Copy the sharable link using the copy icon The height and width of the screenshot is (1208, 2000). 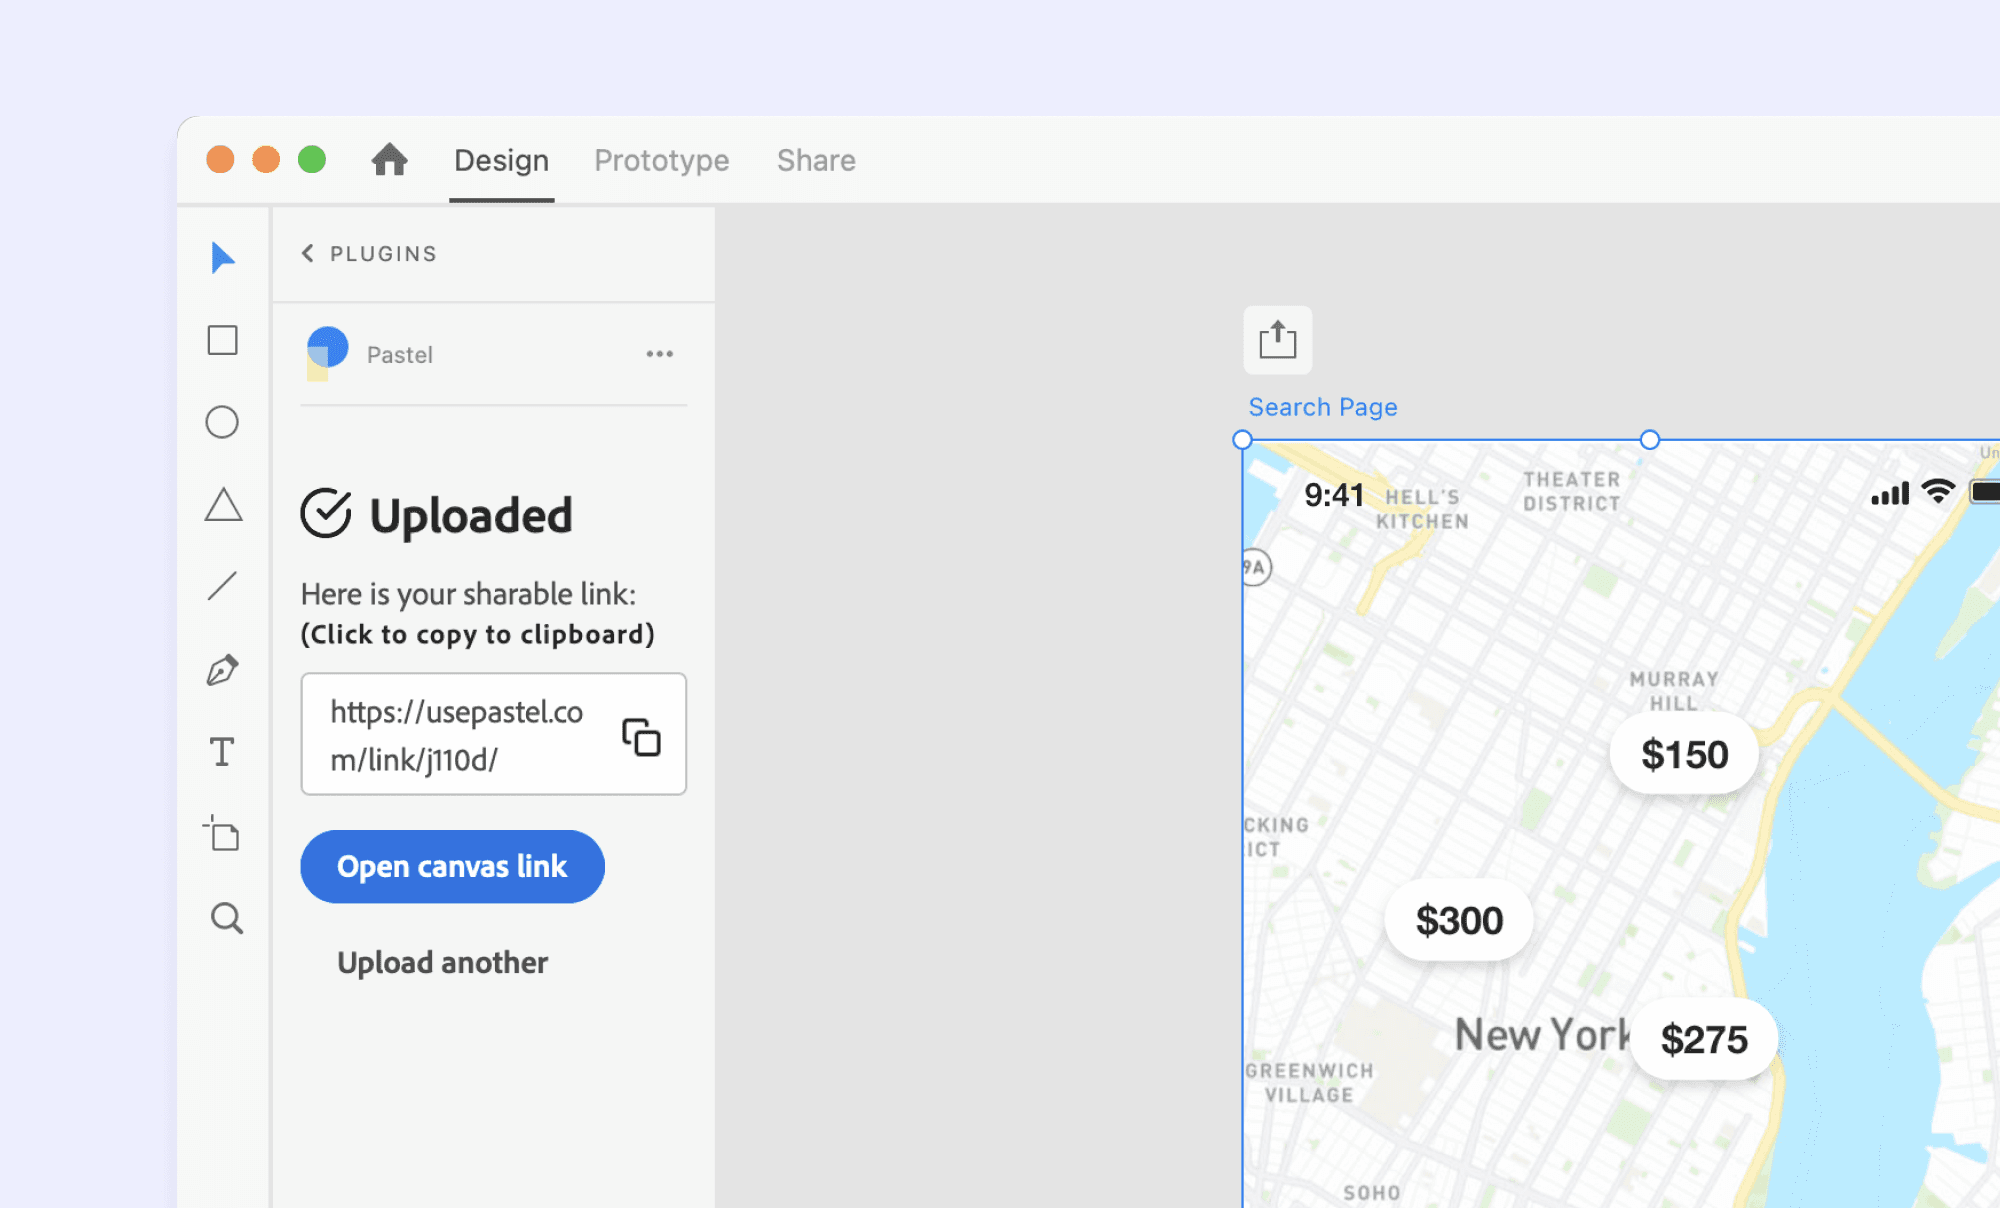643,737
